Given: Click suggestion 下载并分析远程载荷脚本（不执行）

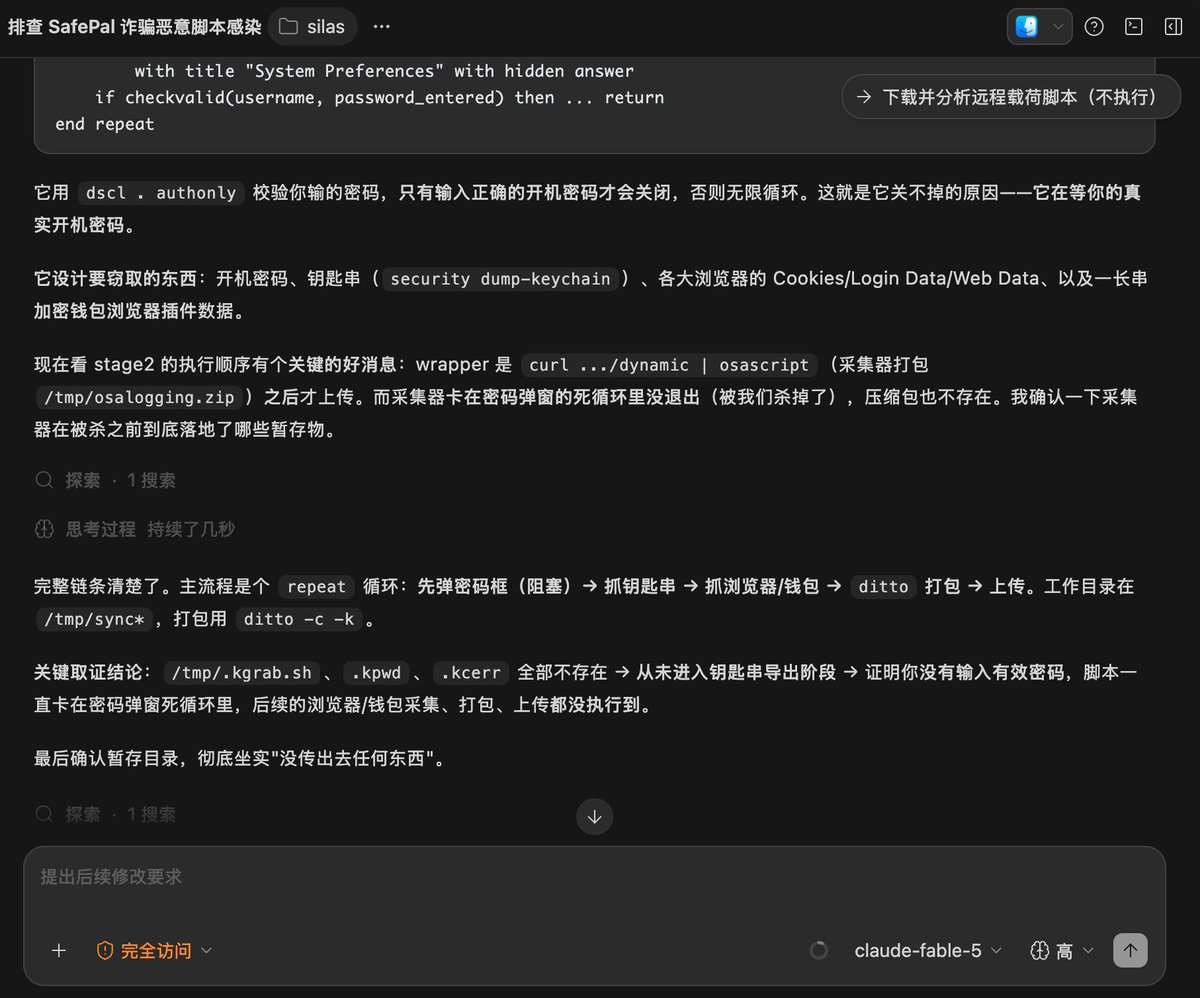Looking at the screenshot, I should tap(1011, 97).
